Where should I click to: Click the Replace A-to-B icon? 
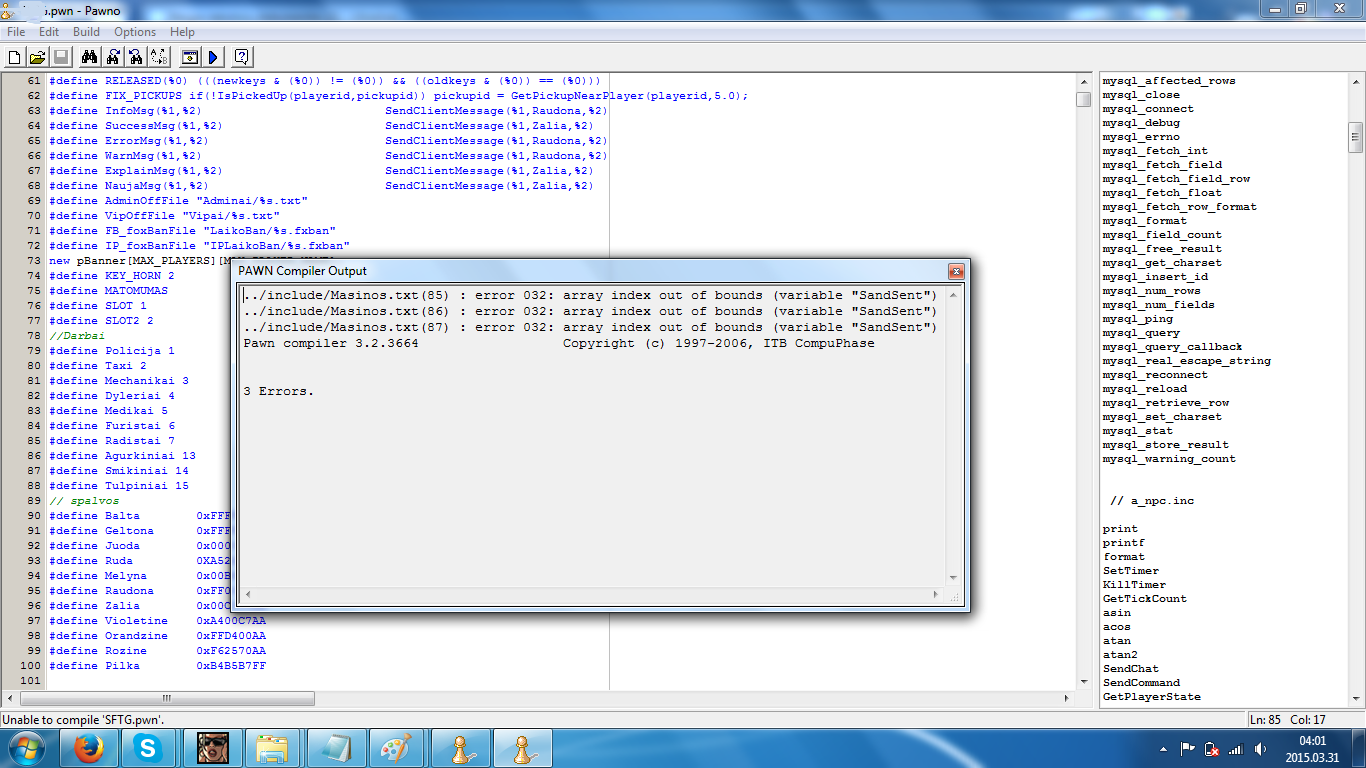pos(159,57)
